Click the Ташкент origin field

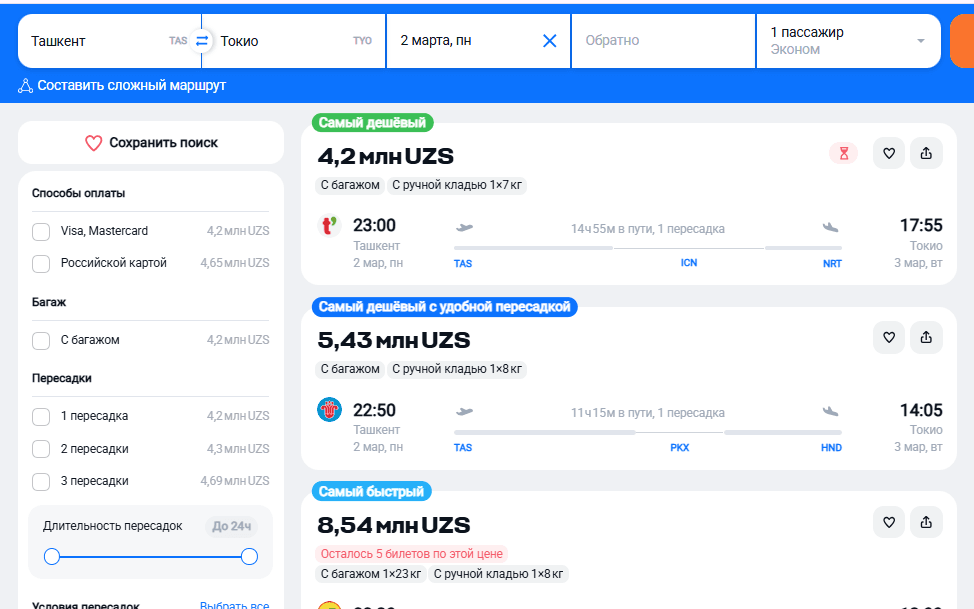point(109,41)
